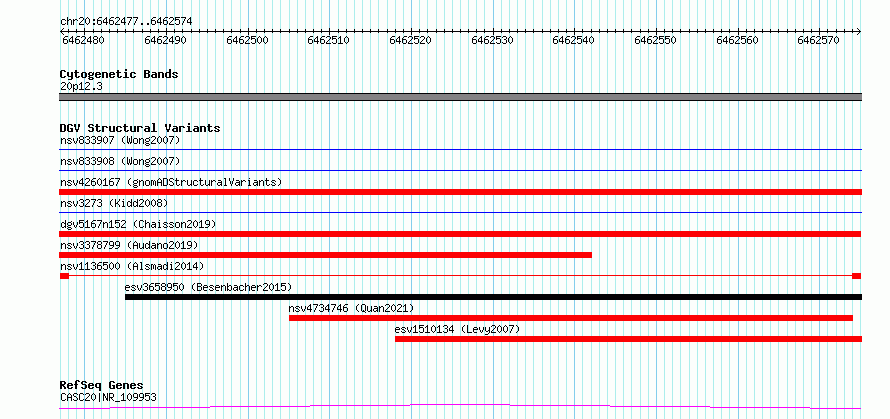
Task: Select dgv5167n152 (Chaisson2019) label
Action: 138,224
